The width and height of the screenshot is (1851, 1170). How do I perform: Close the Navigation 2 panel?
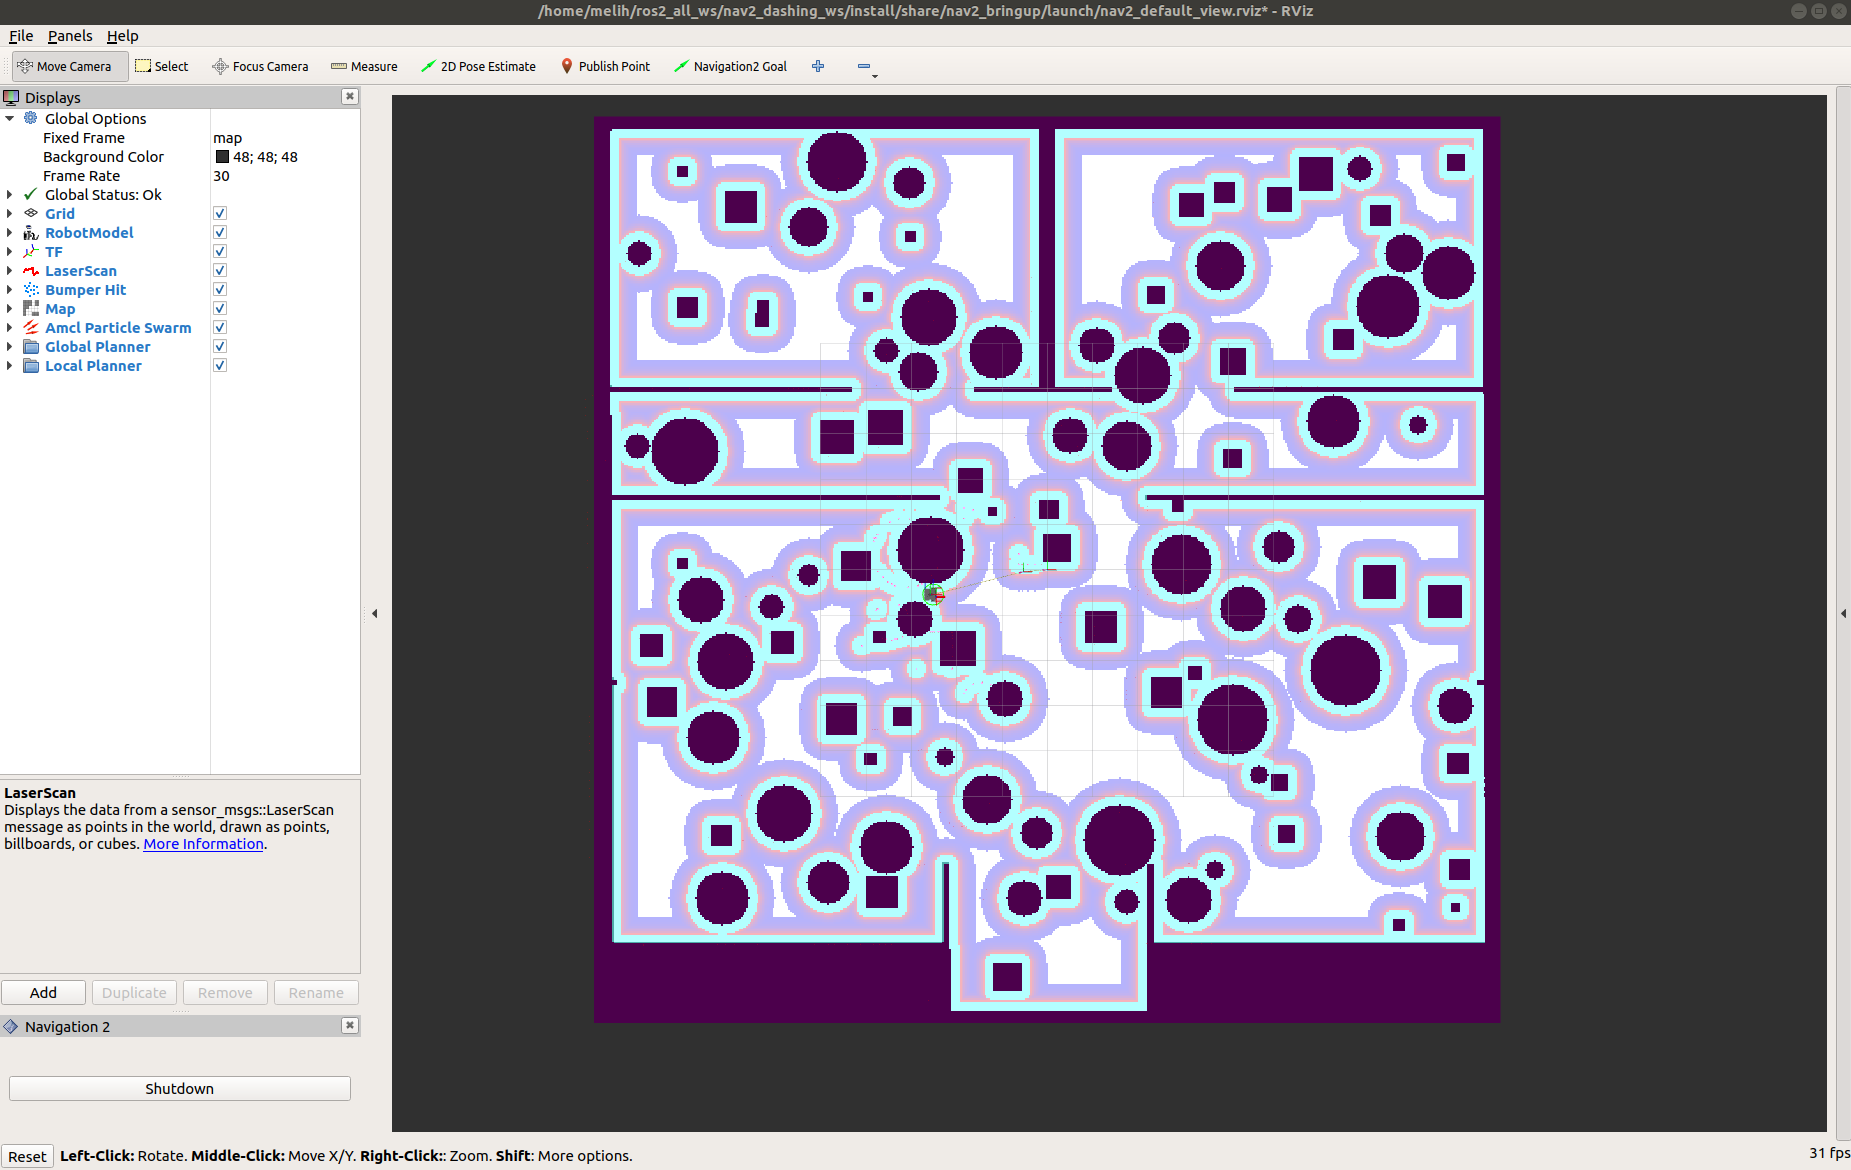[350, 1025]
